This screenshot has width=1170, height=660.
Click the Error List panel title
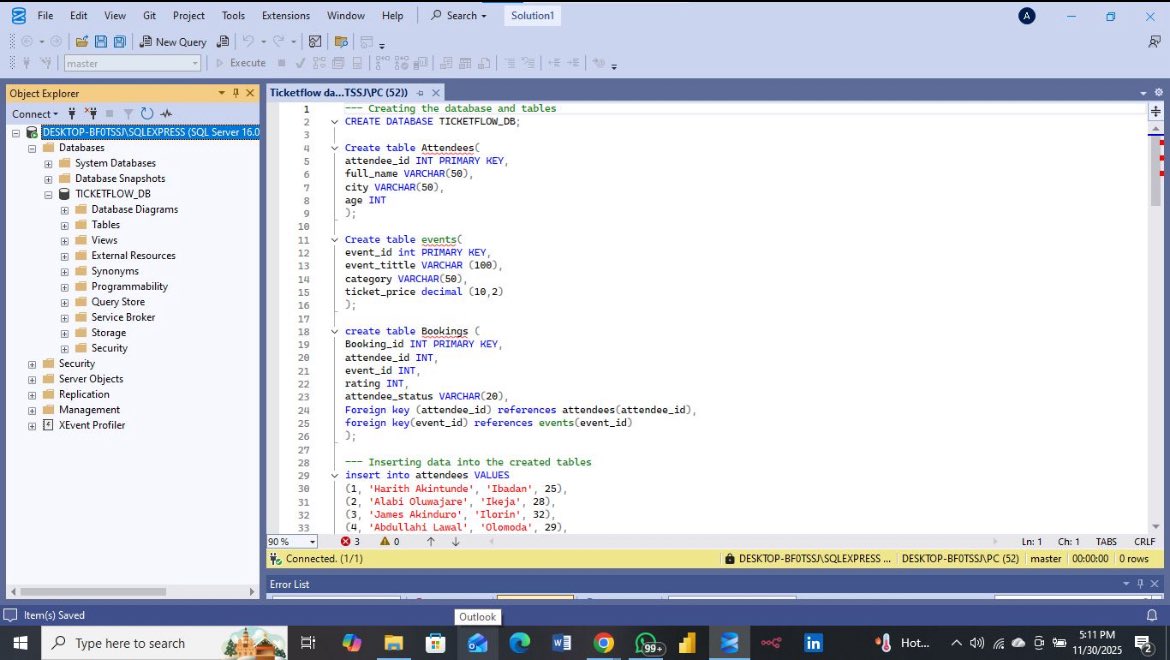[x=290, y=584]
